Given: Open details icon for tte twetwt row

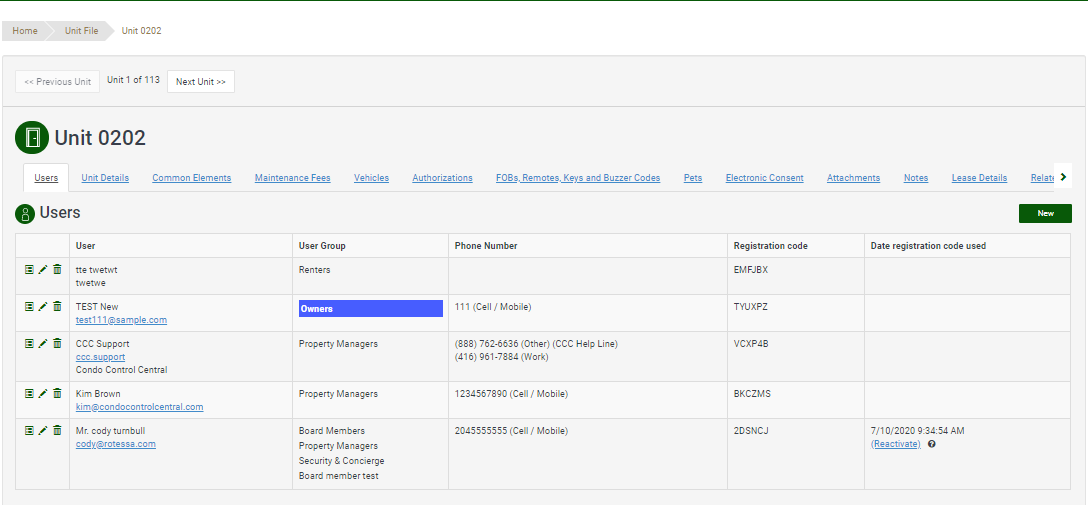Looking at the screenshot, I should coord(30,270).
